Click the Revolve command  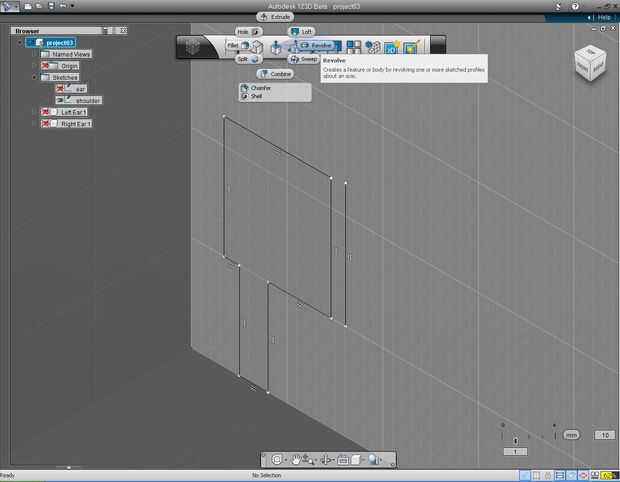316,45
